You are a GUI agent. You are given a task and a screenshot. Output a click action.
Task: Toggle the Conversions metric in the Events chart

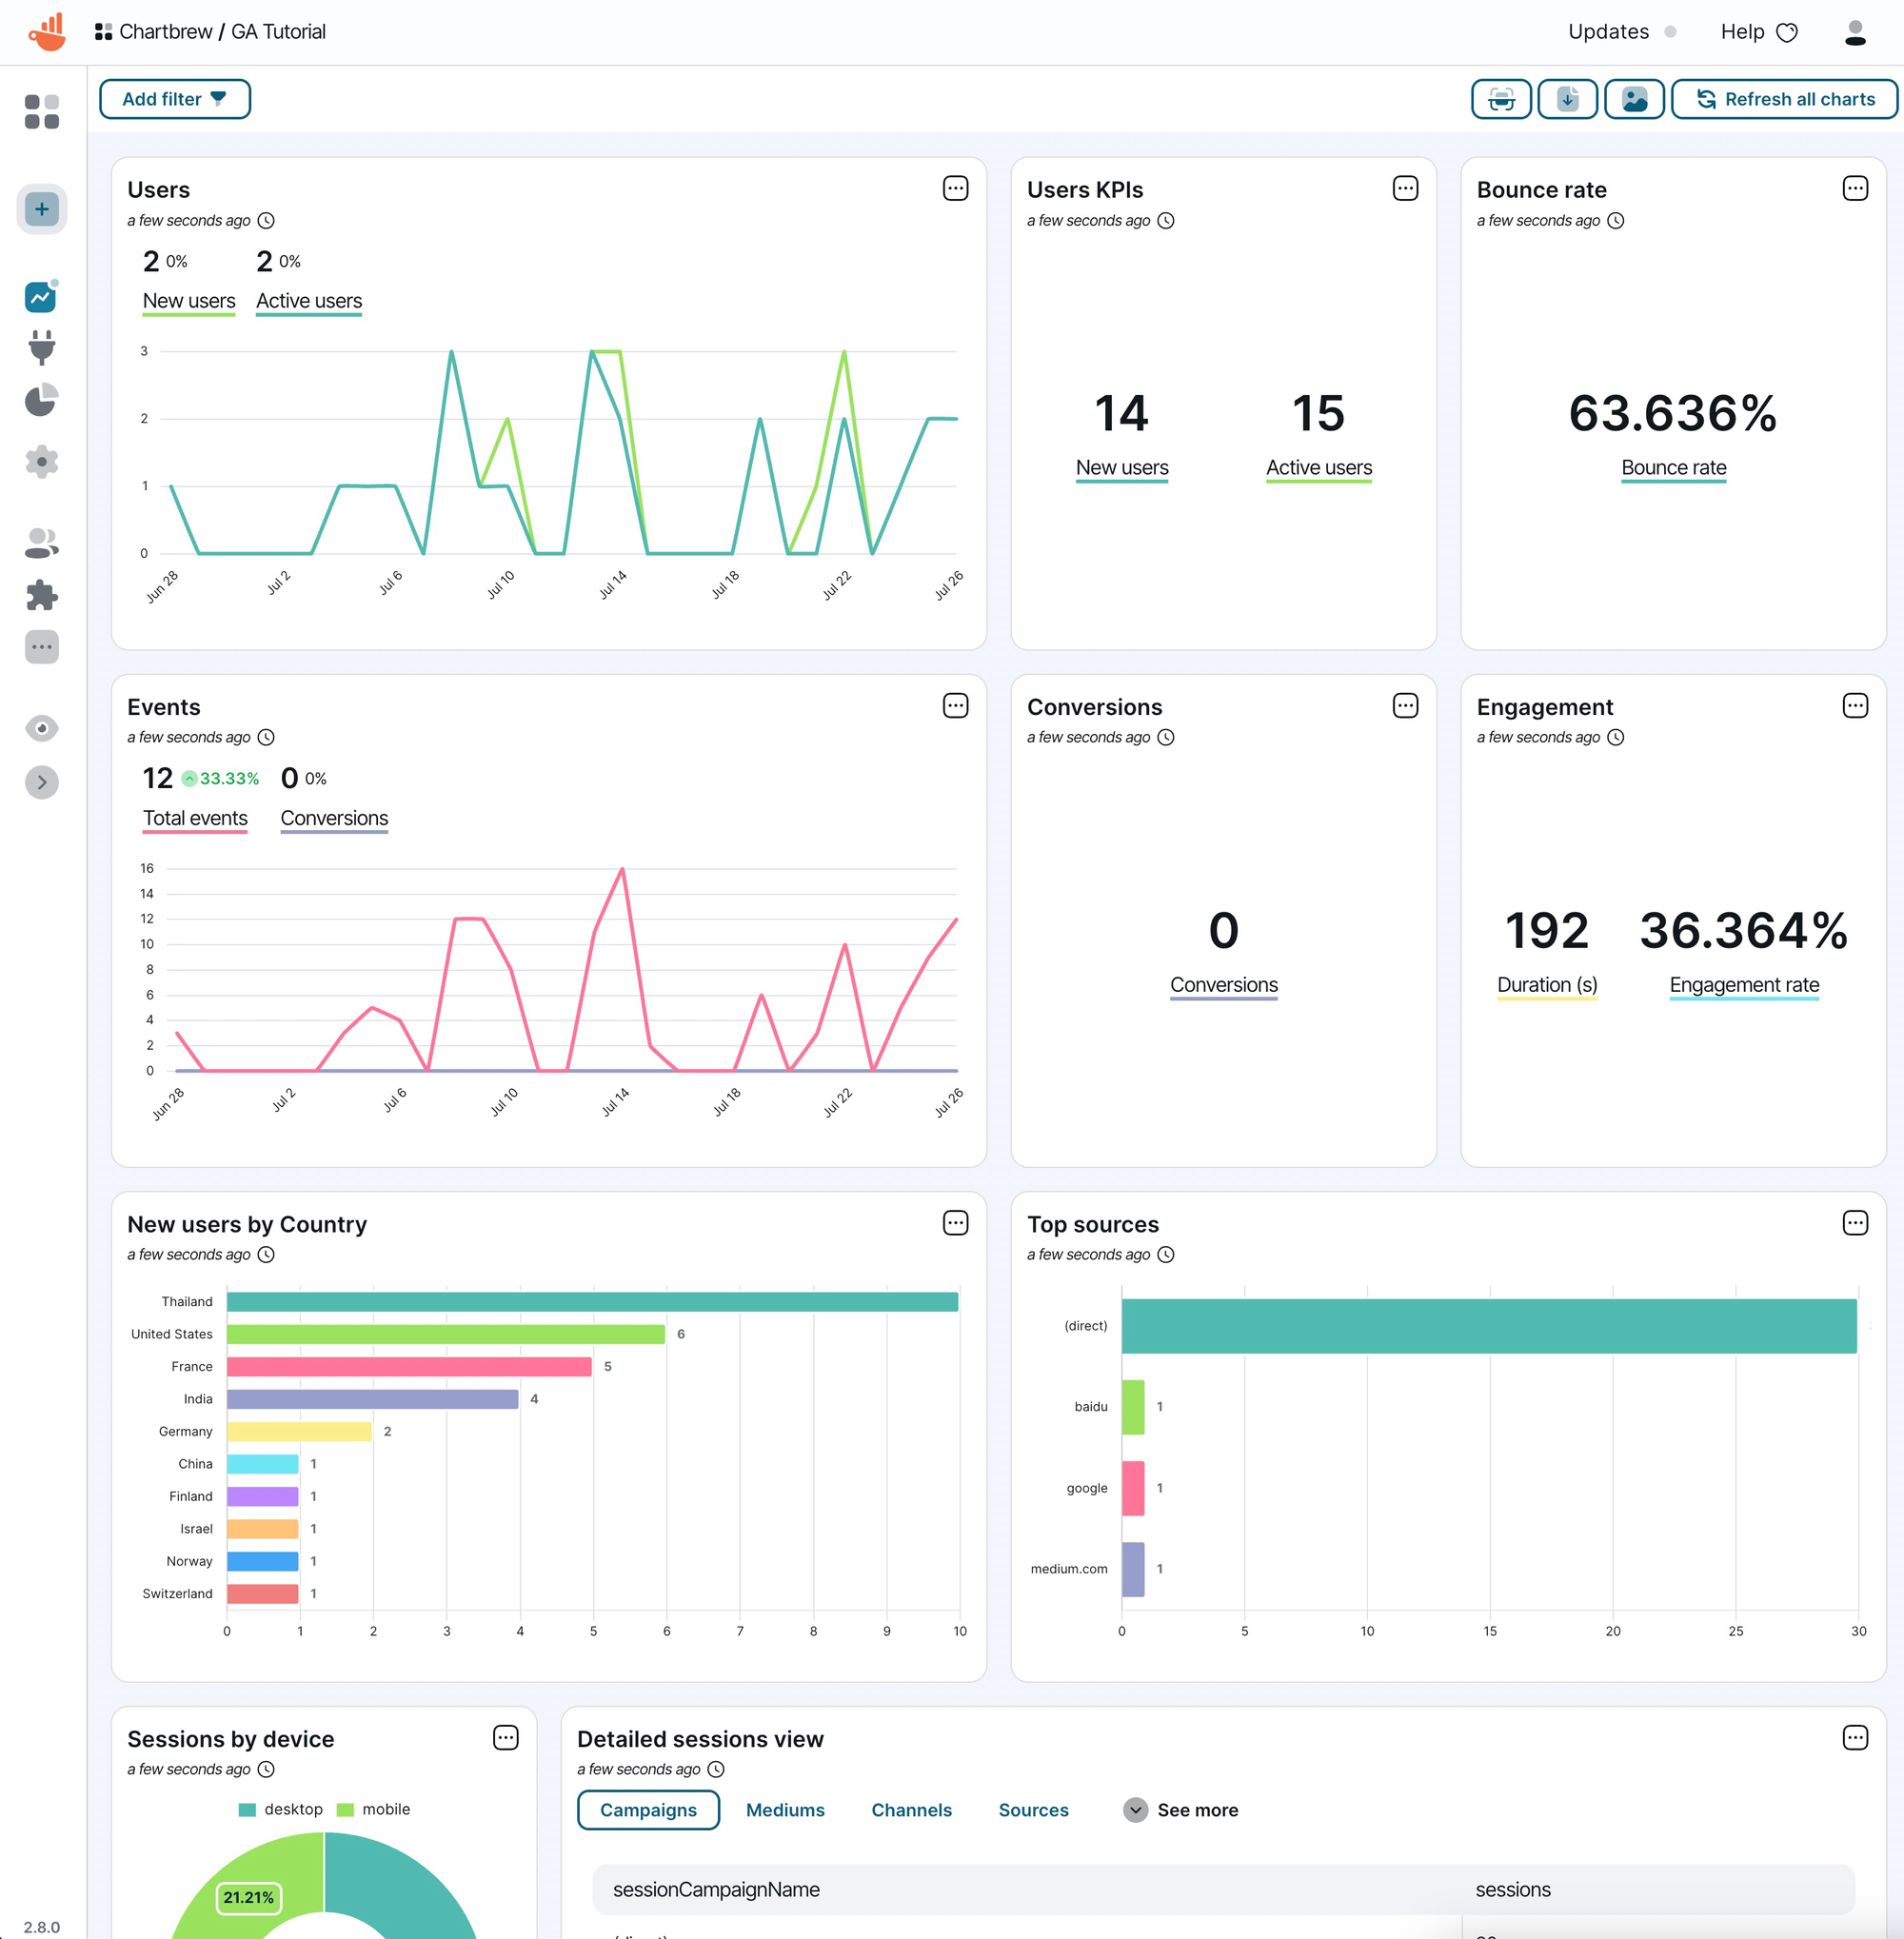(x=334, y=817)
